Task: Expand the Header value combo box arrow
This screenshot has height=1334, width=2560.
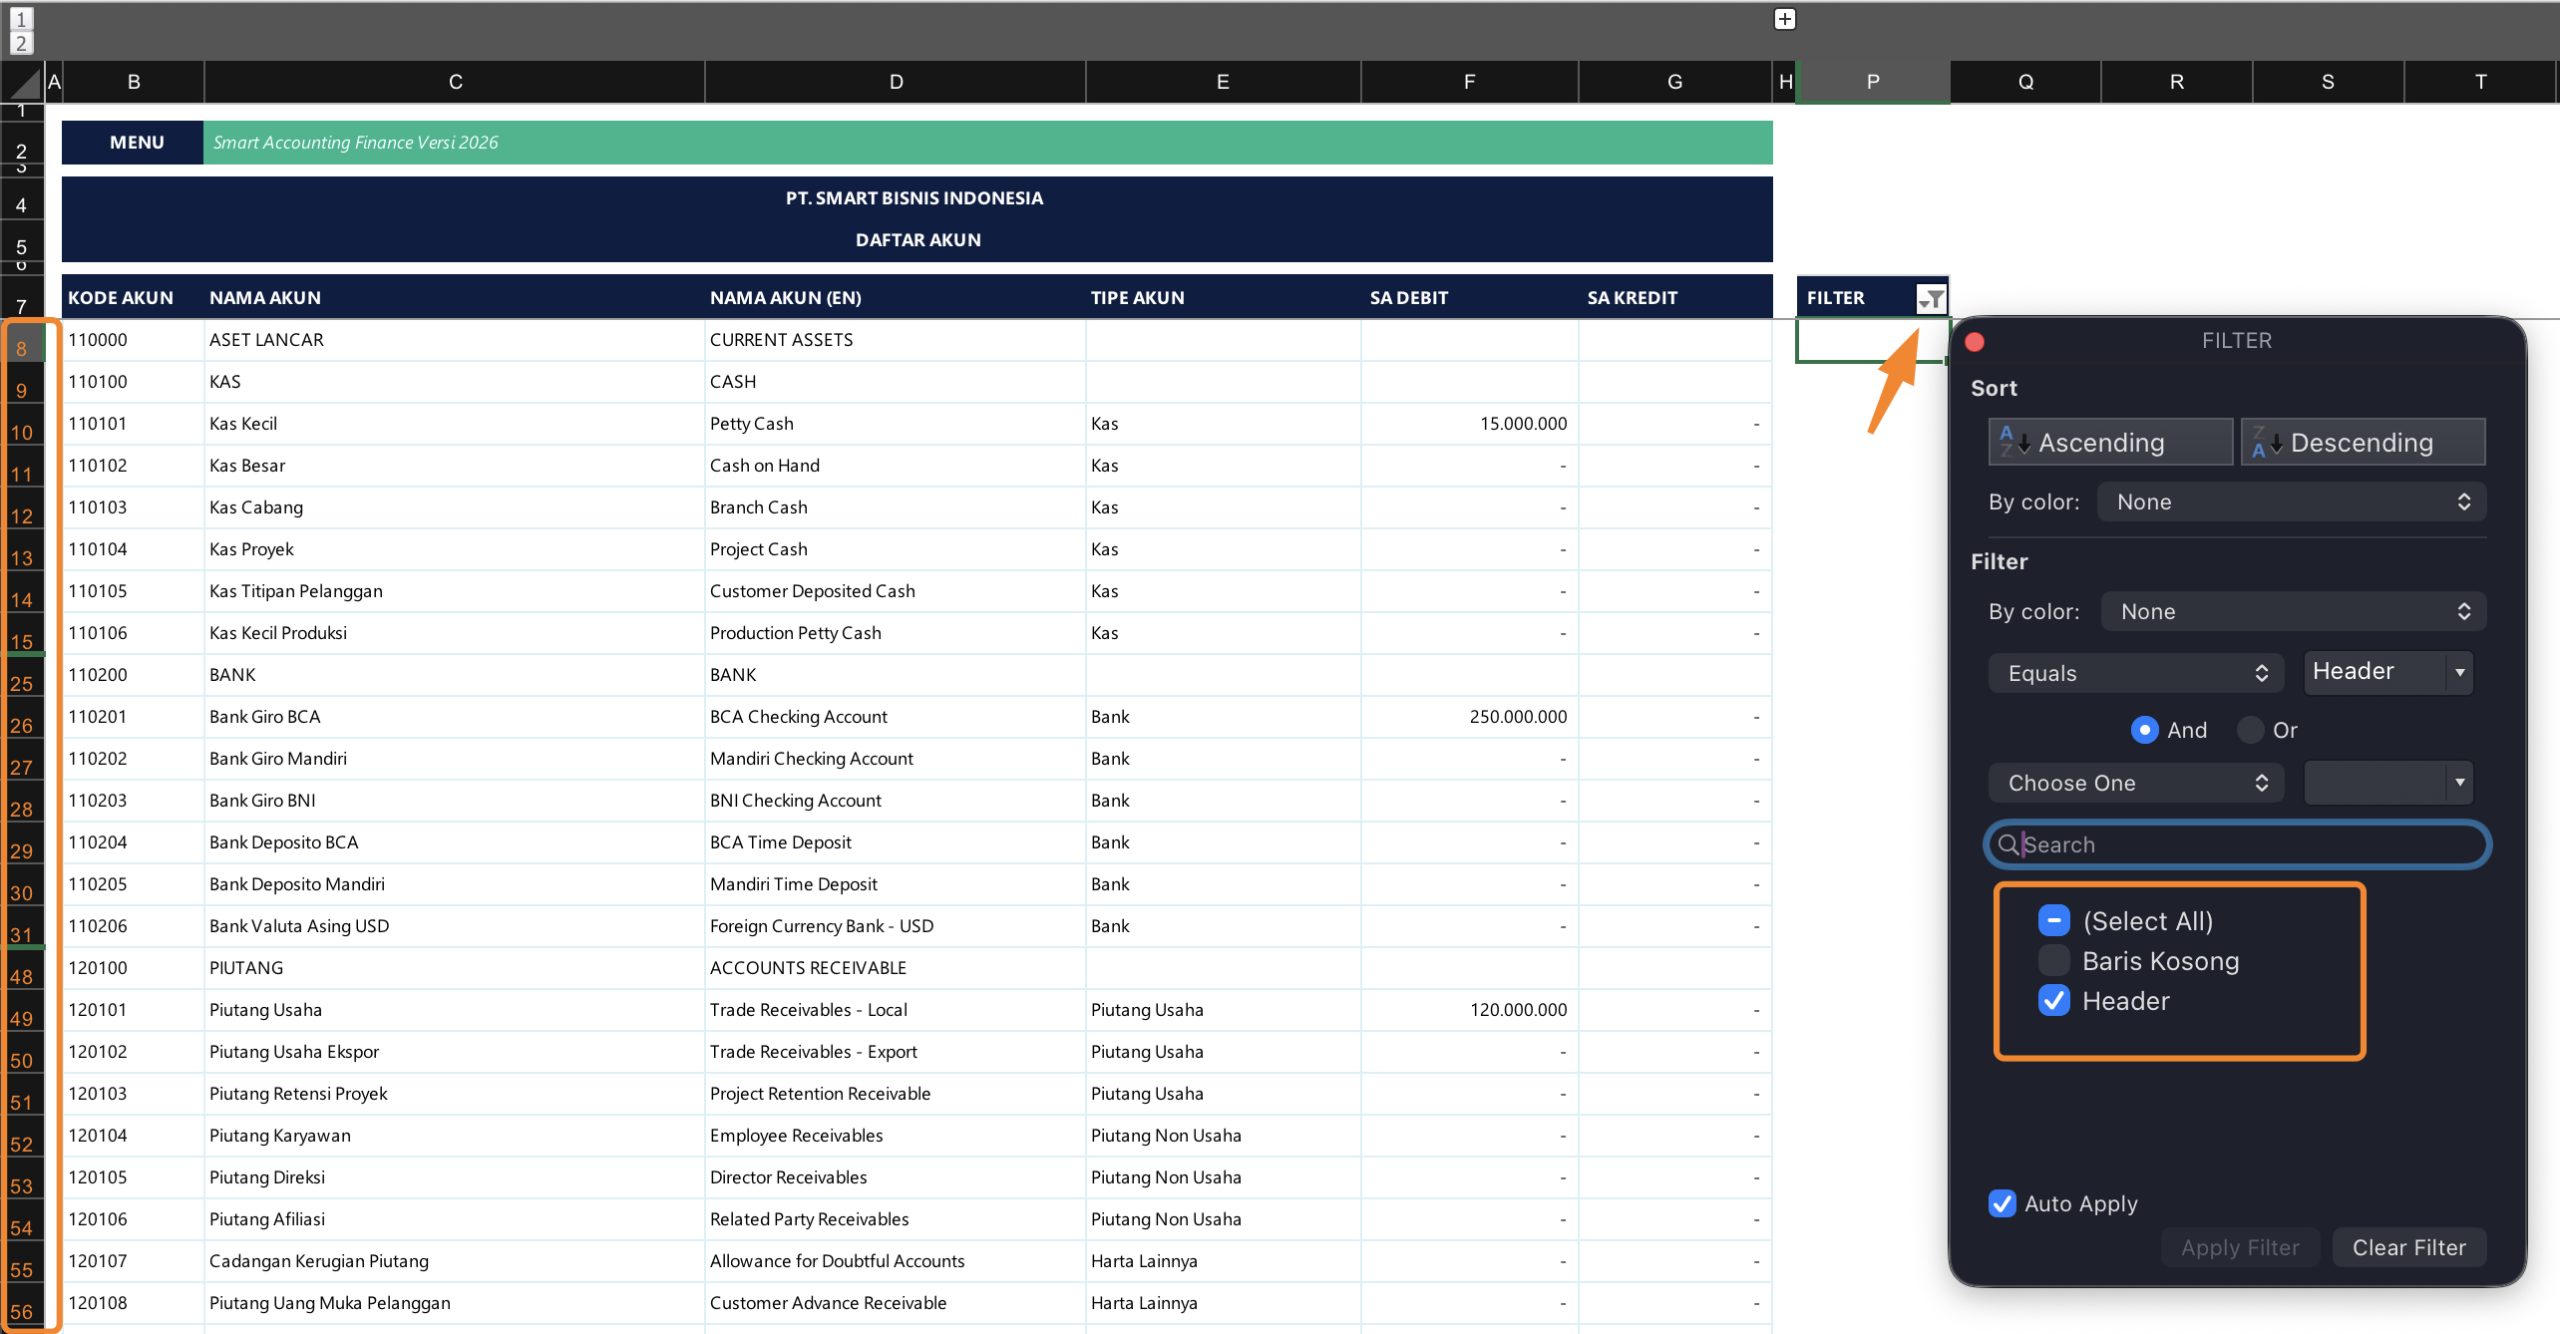Action: click(x=2460, y=672)
